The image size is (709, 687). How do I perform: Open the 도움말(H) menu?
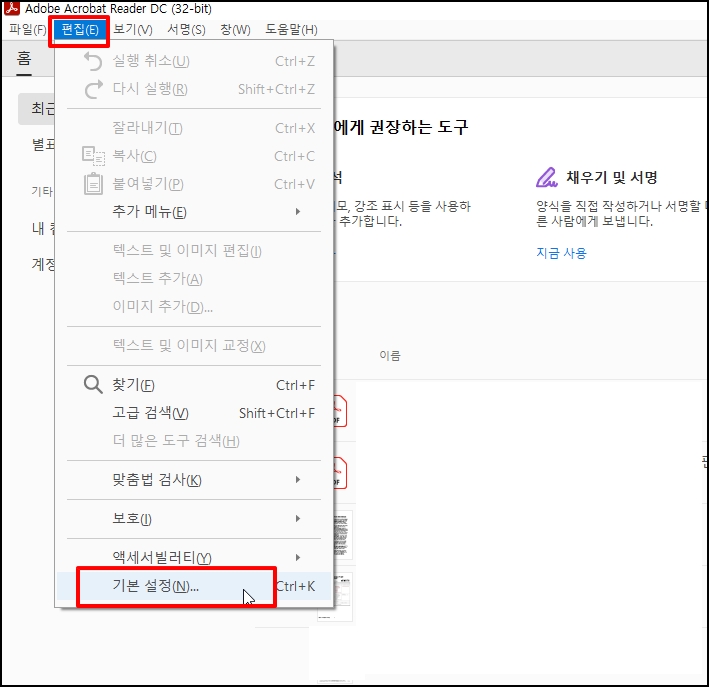point(291,29)
